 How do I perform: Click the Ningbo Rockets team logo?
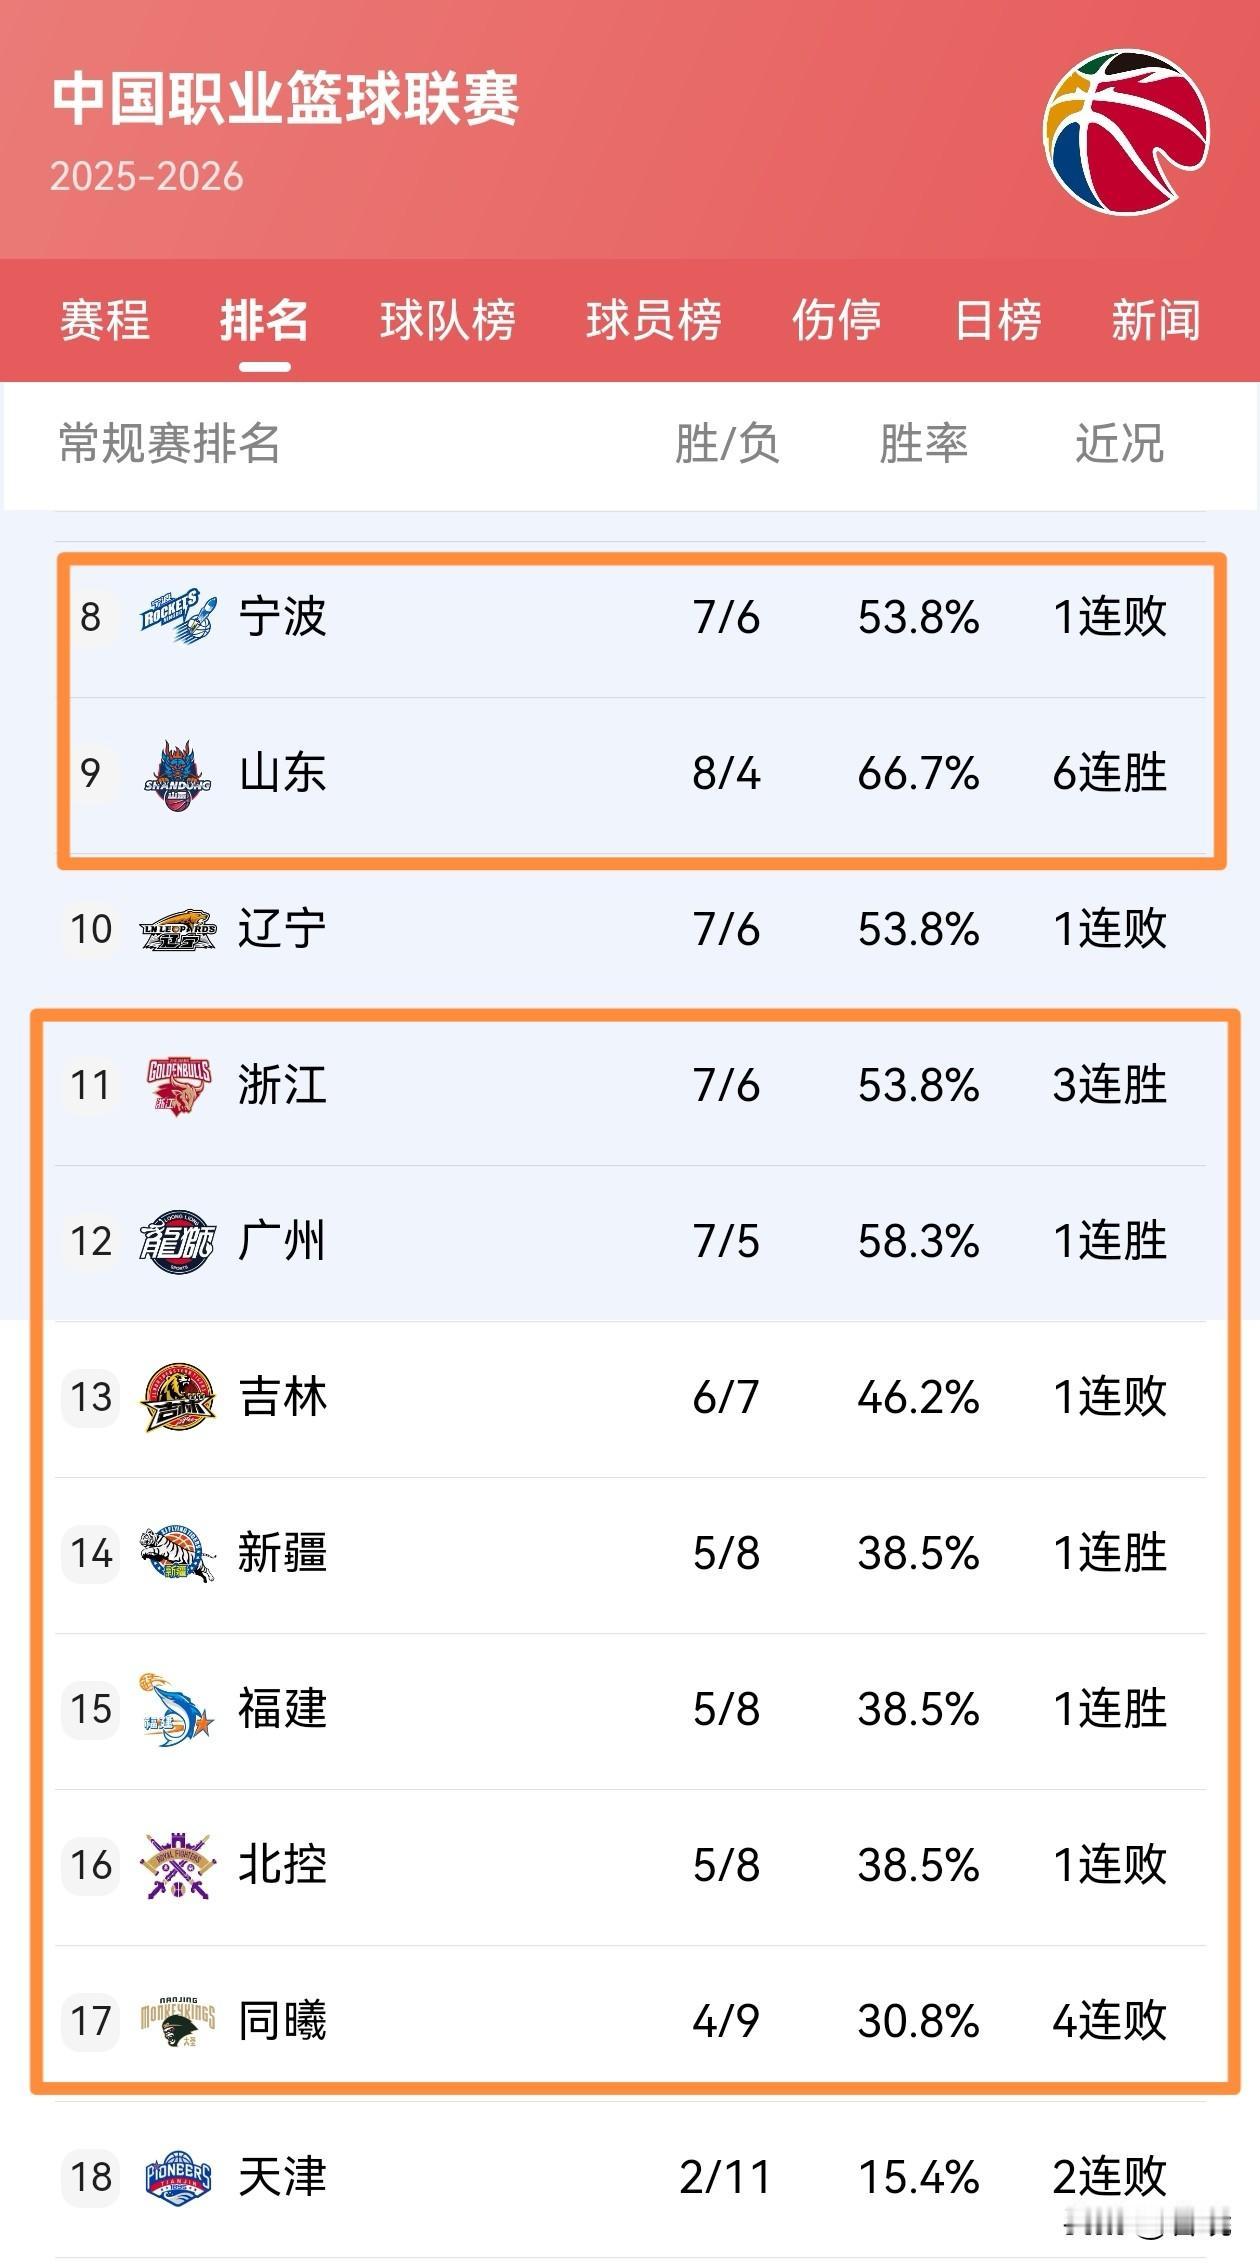pos(178,616)
